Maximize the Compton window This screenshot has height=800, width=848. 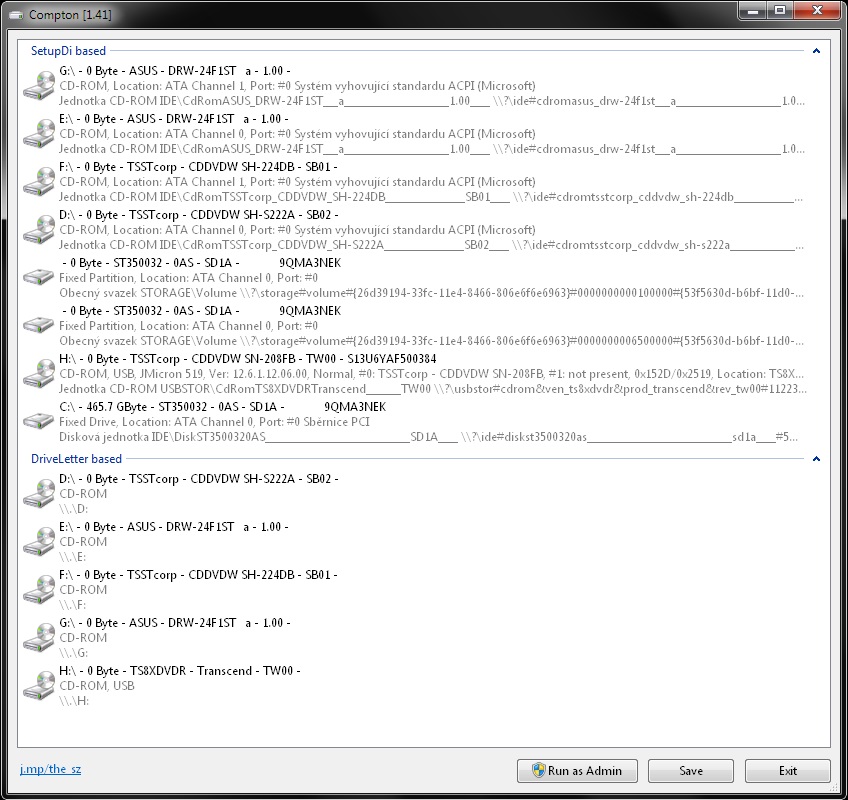(779, 11)
